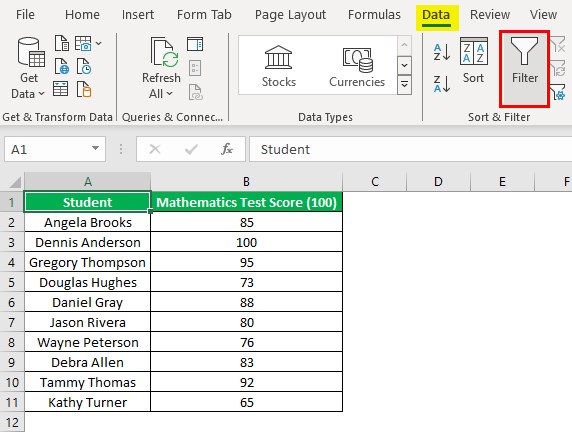Open the File tab
Viewport: 572px width, 432px height.
(x=25, y=15)
